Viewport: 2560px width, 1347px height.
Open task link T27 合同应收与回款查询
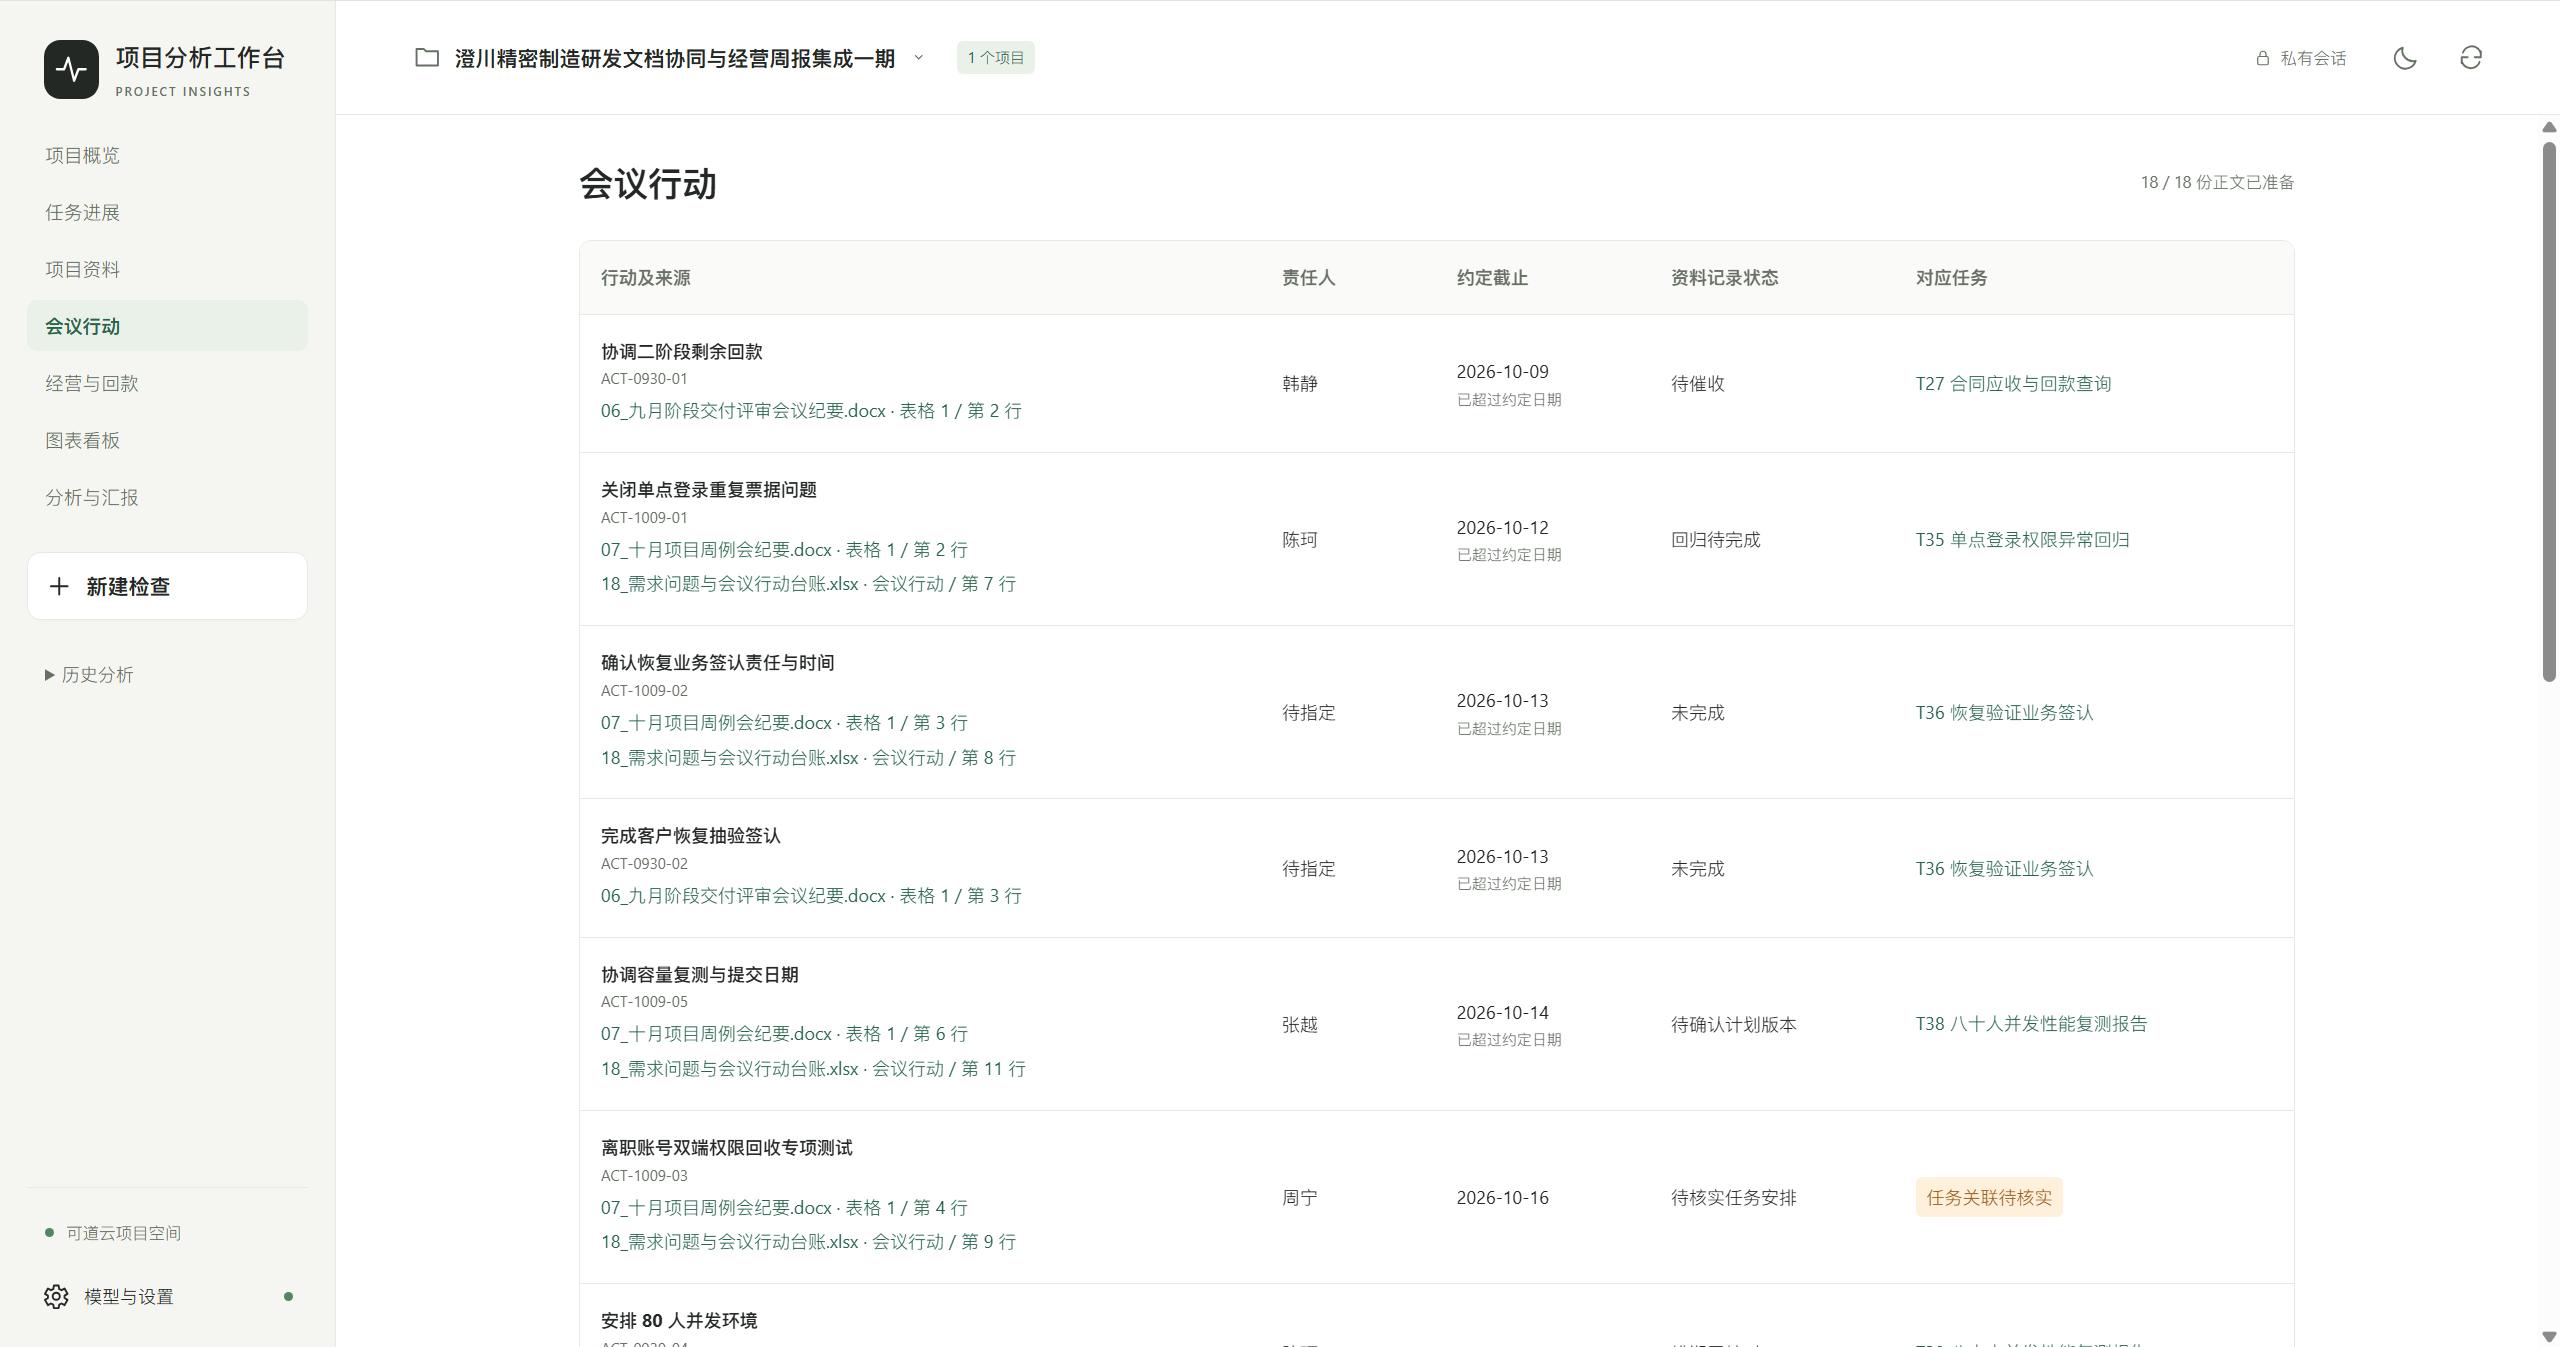click(x=2013, y=383)
